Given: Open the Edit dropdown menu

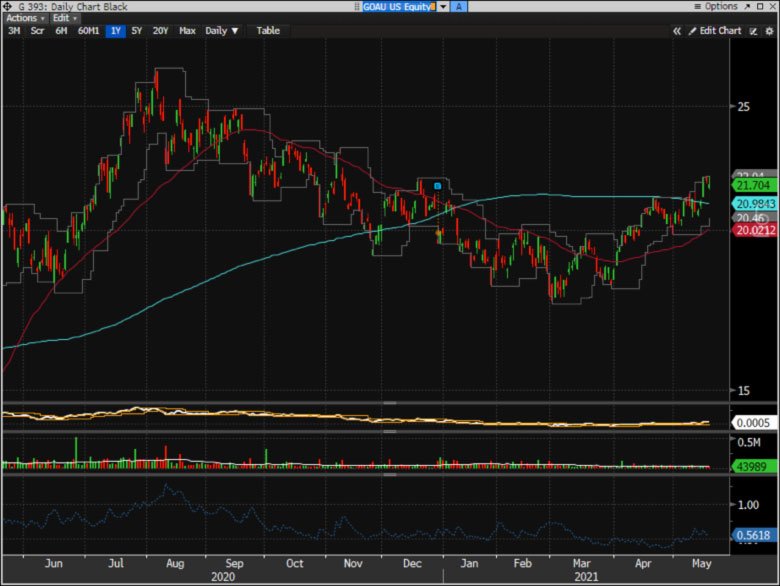Looking at the screenshot, I should (x=65, y=18).
